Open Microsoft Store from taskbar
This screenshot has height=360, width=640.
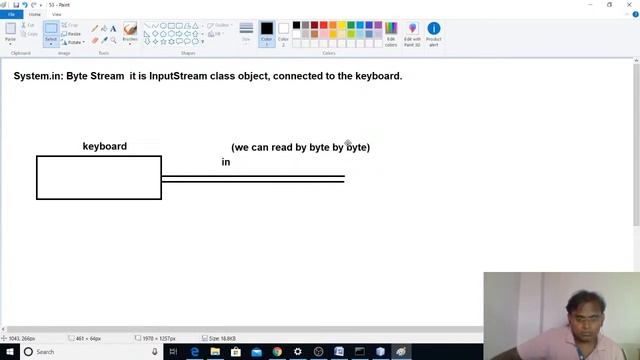(236, 351)
